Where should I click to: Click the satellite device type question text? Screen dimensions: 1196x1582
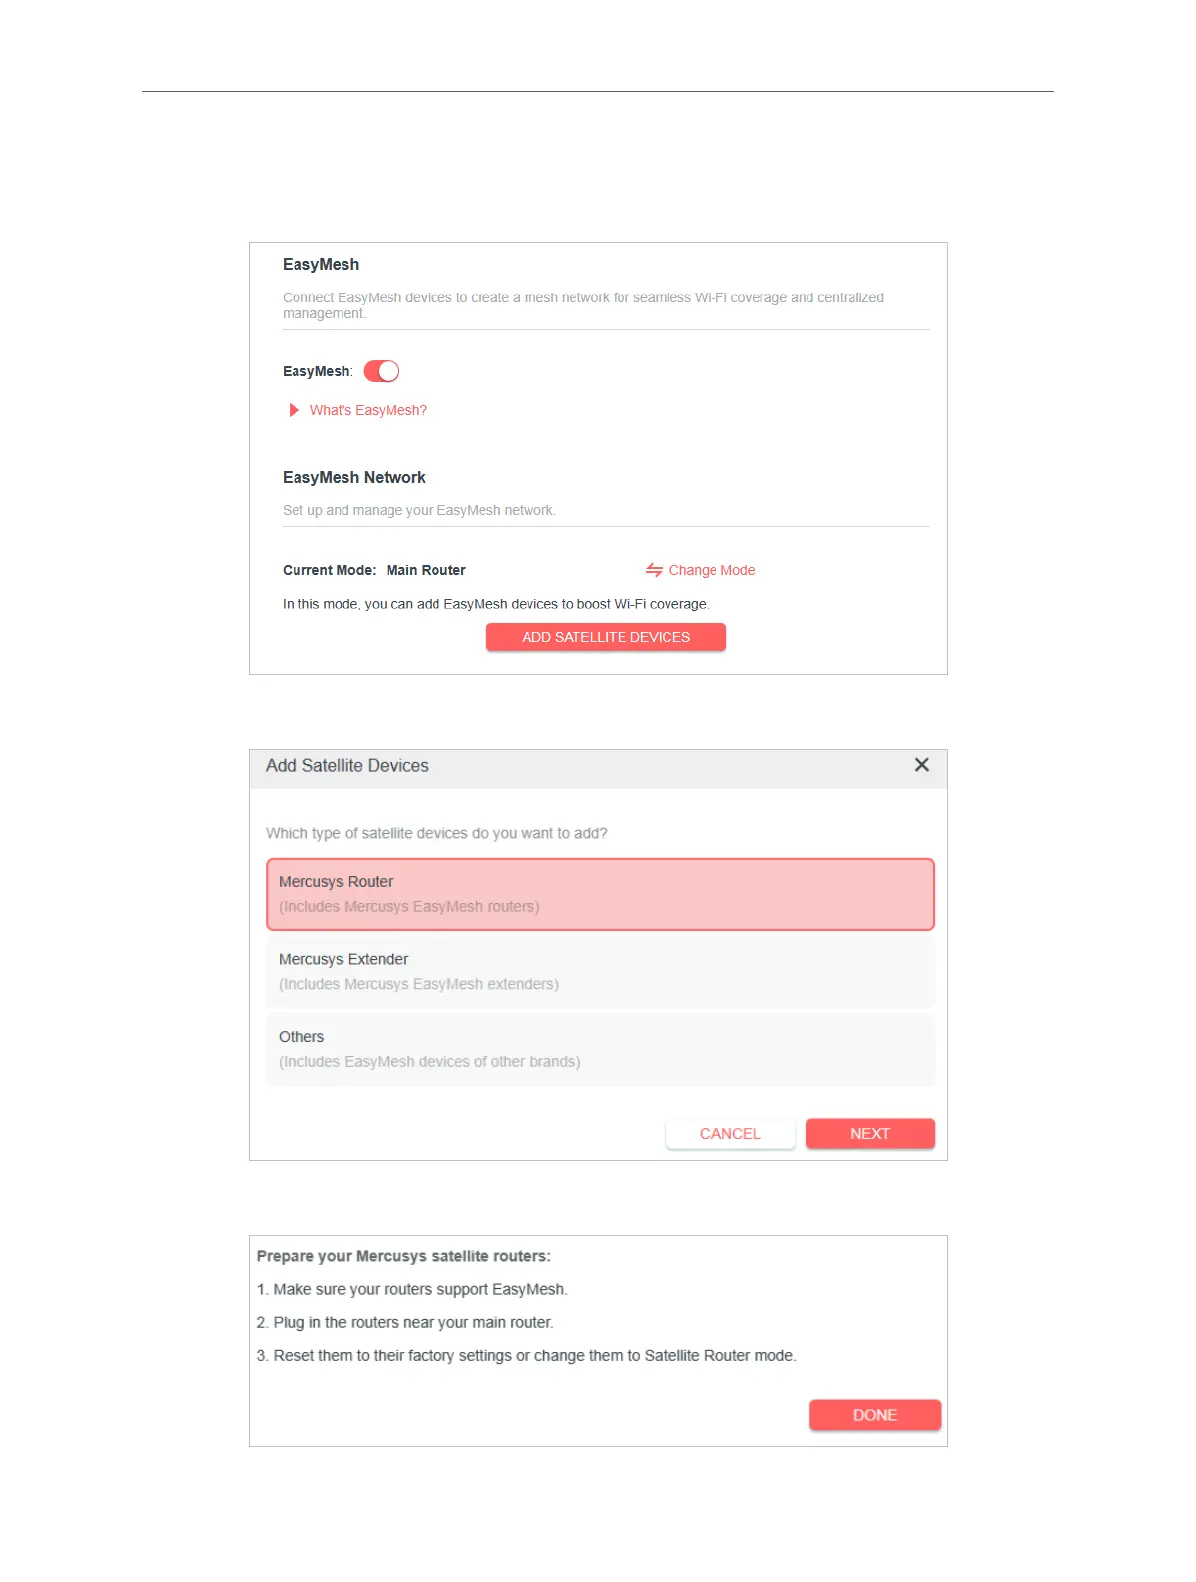(x=437, y=833)
